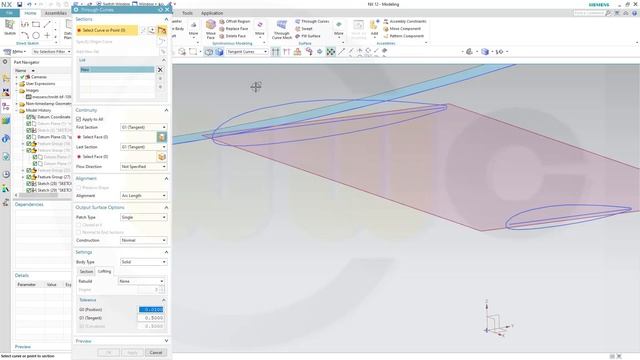The height and width of the screenshot is (360, 640).
Task: Toggle Preserve Shape checkbox
Action: 78,187
